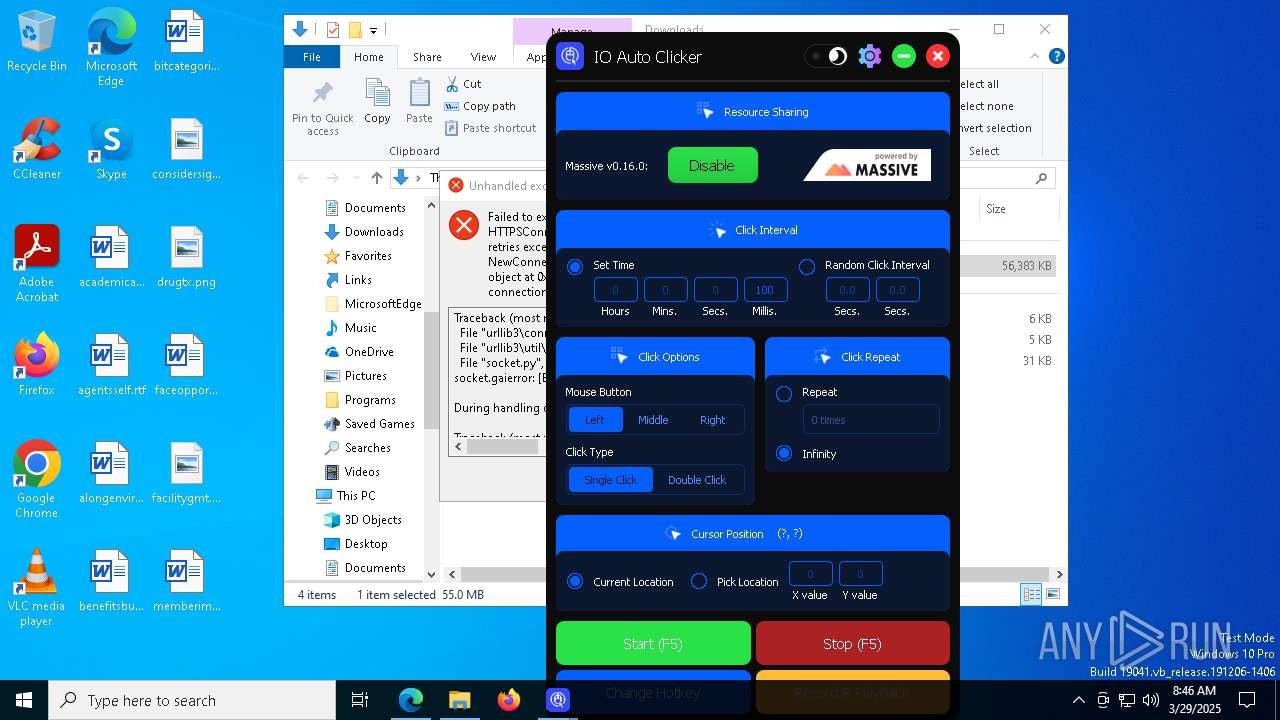Open Skype desktop shortcut

111,149
